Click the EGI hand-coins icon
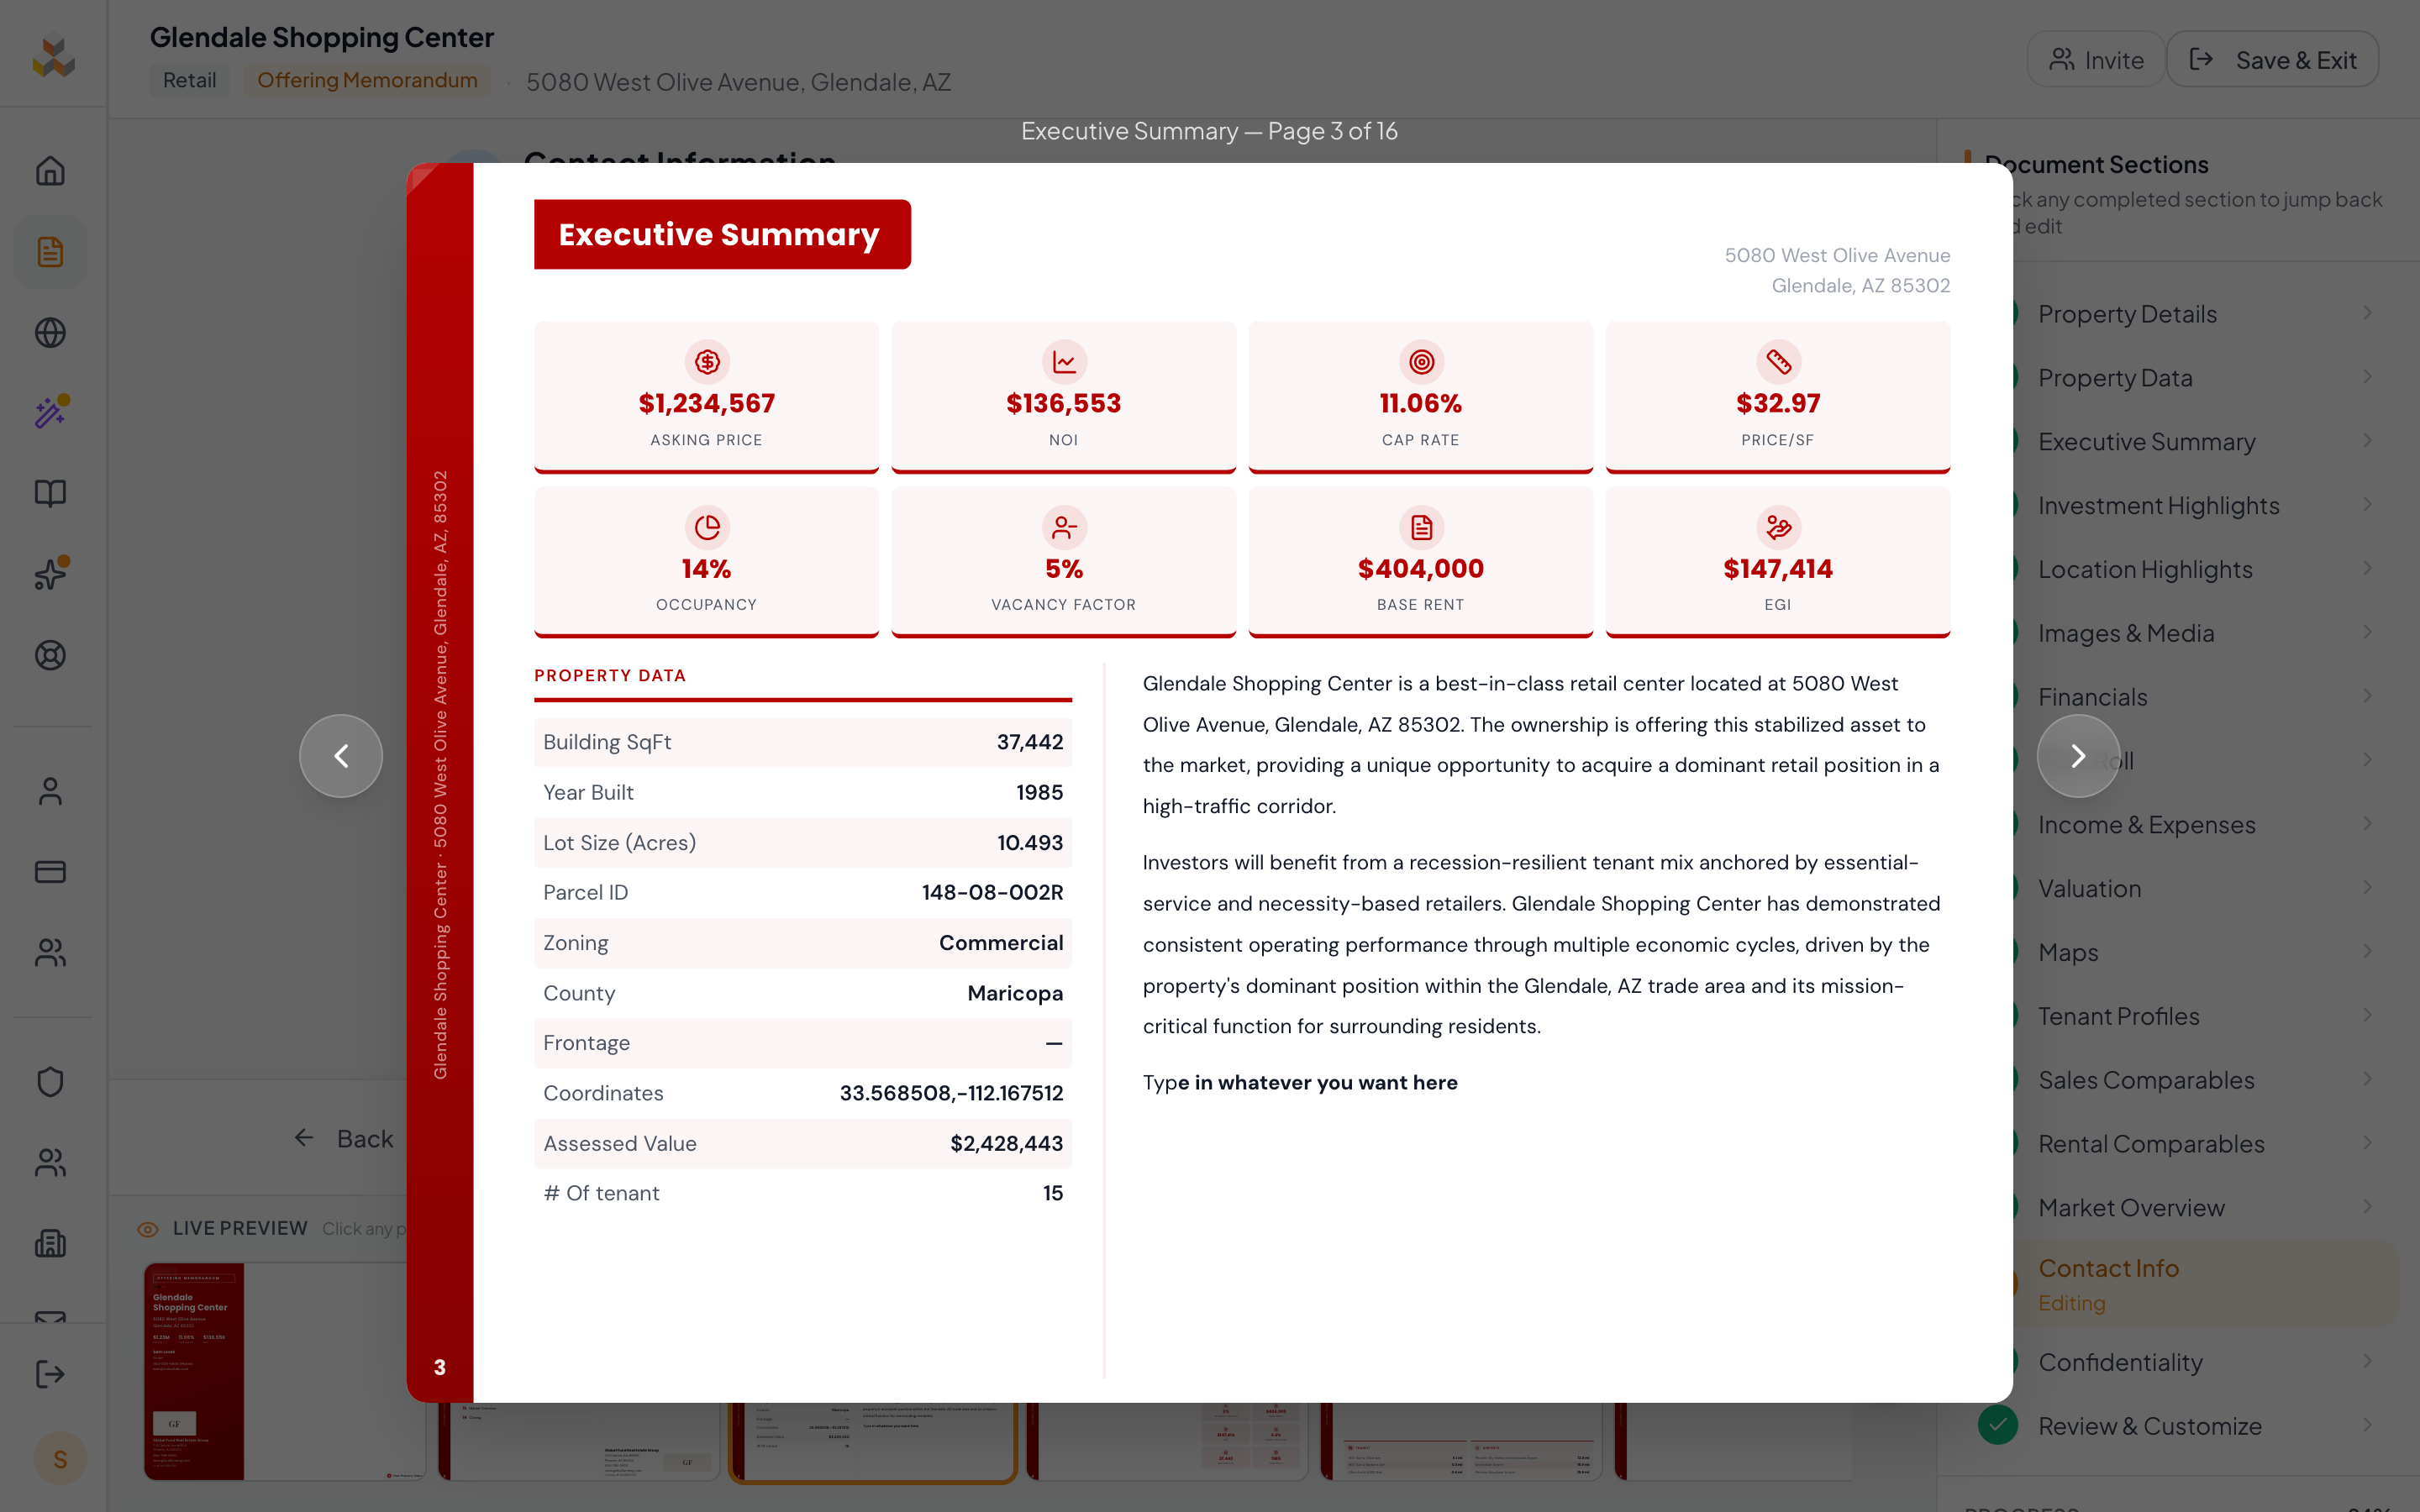Image resolution: width=2420 pixels, height=1512 pixels. click(x=1778, y=527)
